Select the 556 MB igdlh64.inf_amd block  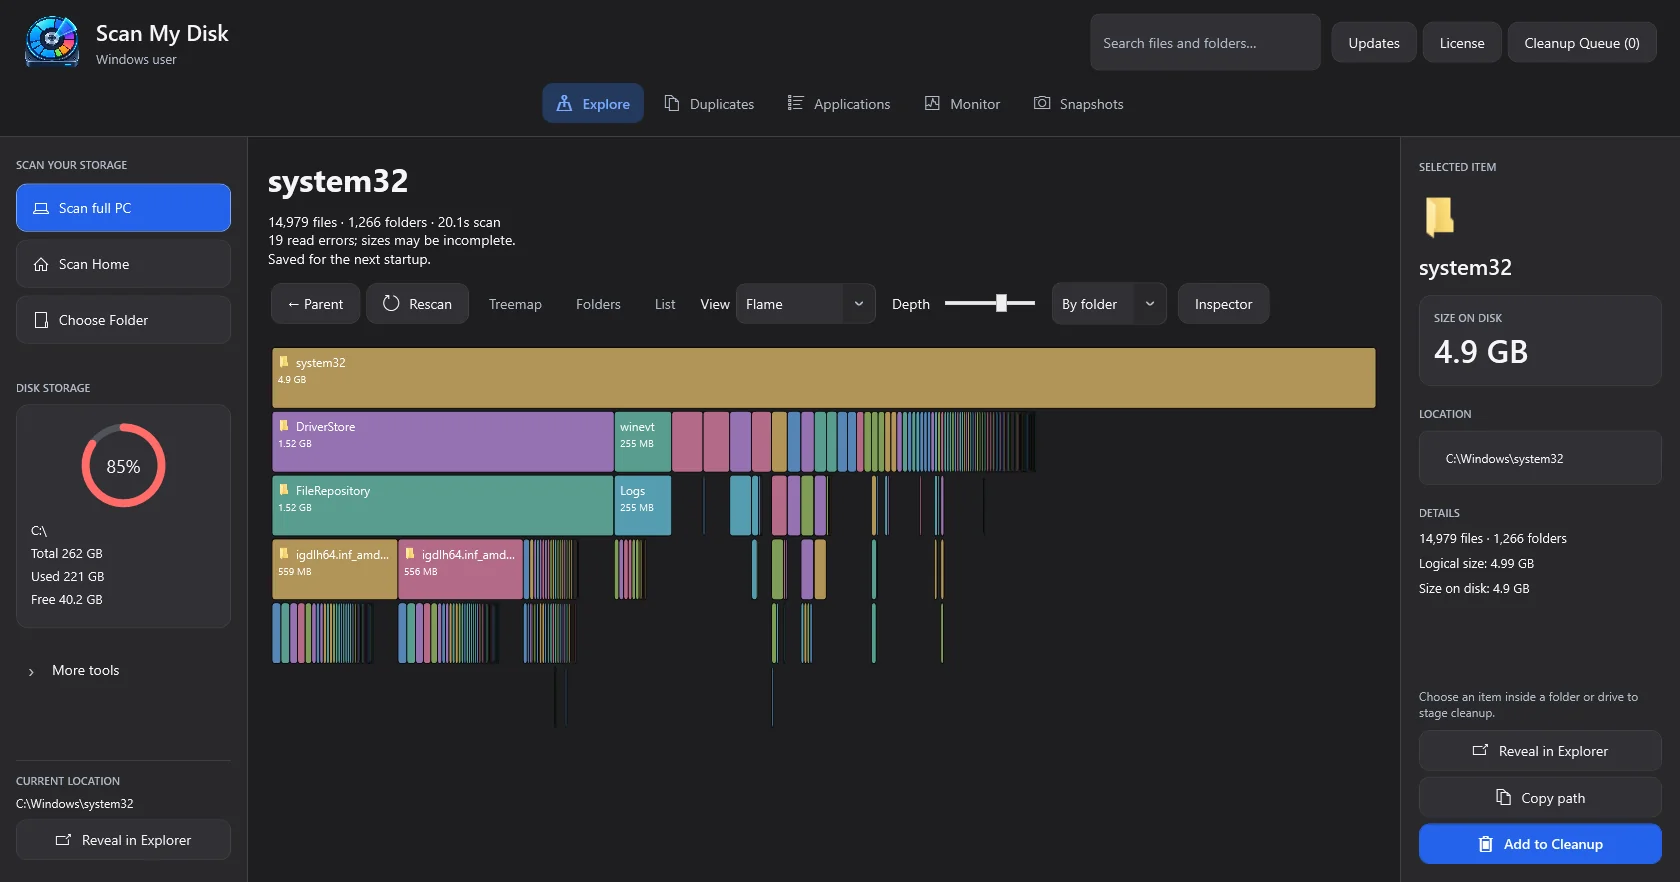click(460, 569)
